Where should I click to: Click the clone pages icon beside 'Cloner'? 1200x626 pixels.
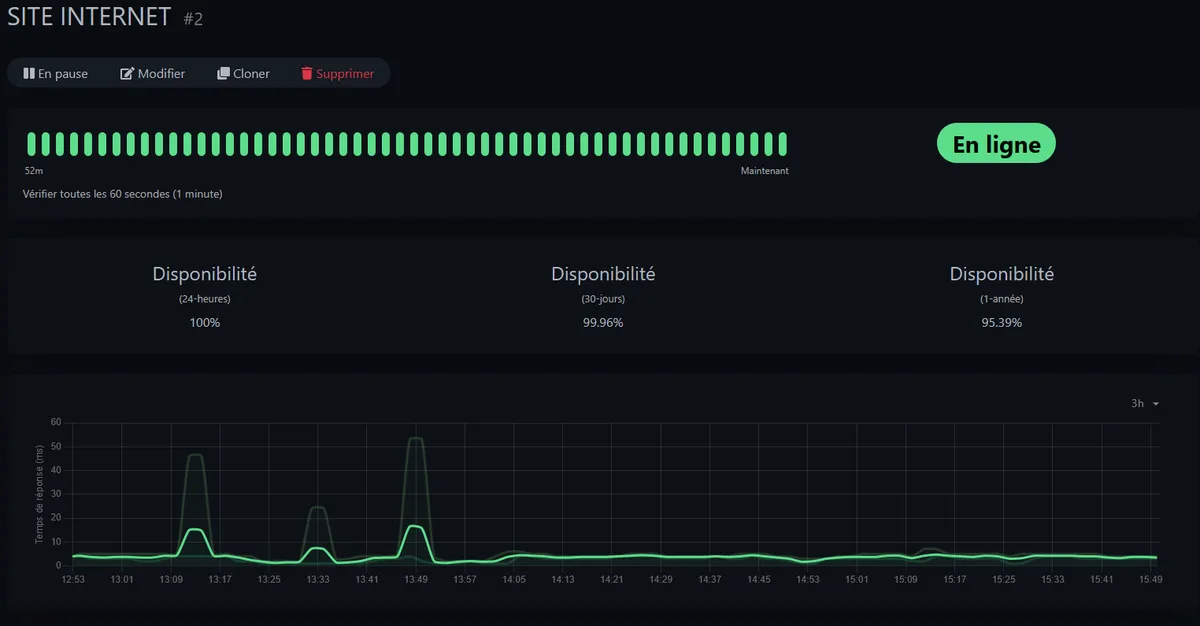pyautogui.click(x=221, y=73)
